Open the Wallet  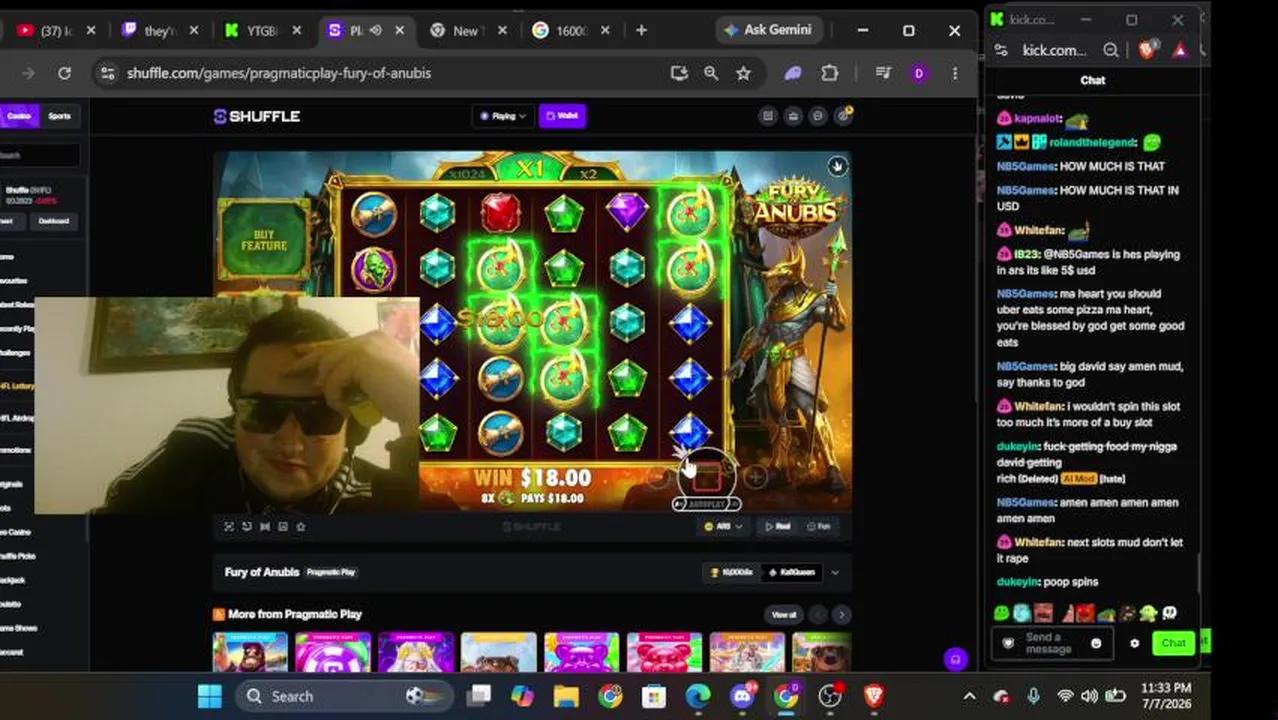(562, 116)
